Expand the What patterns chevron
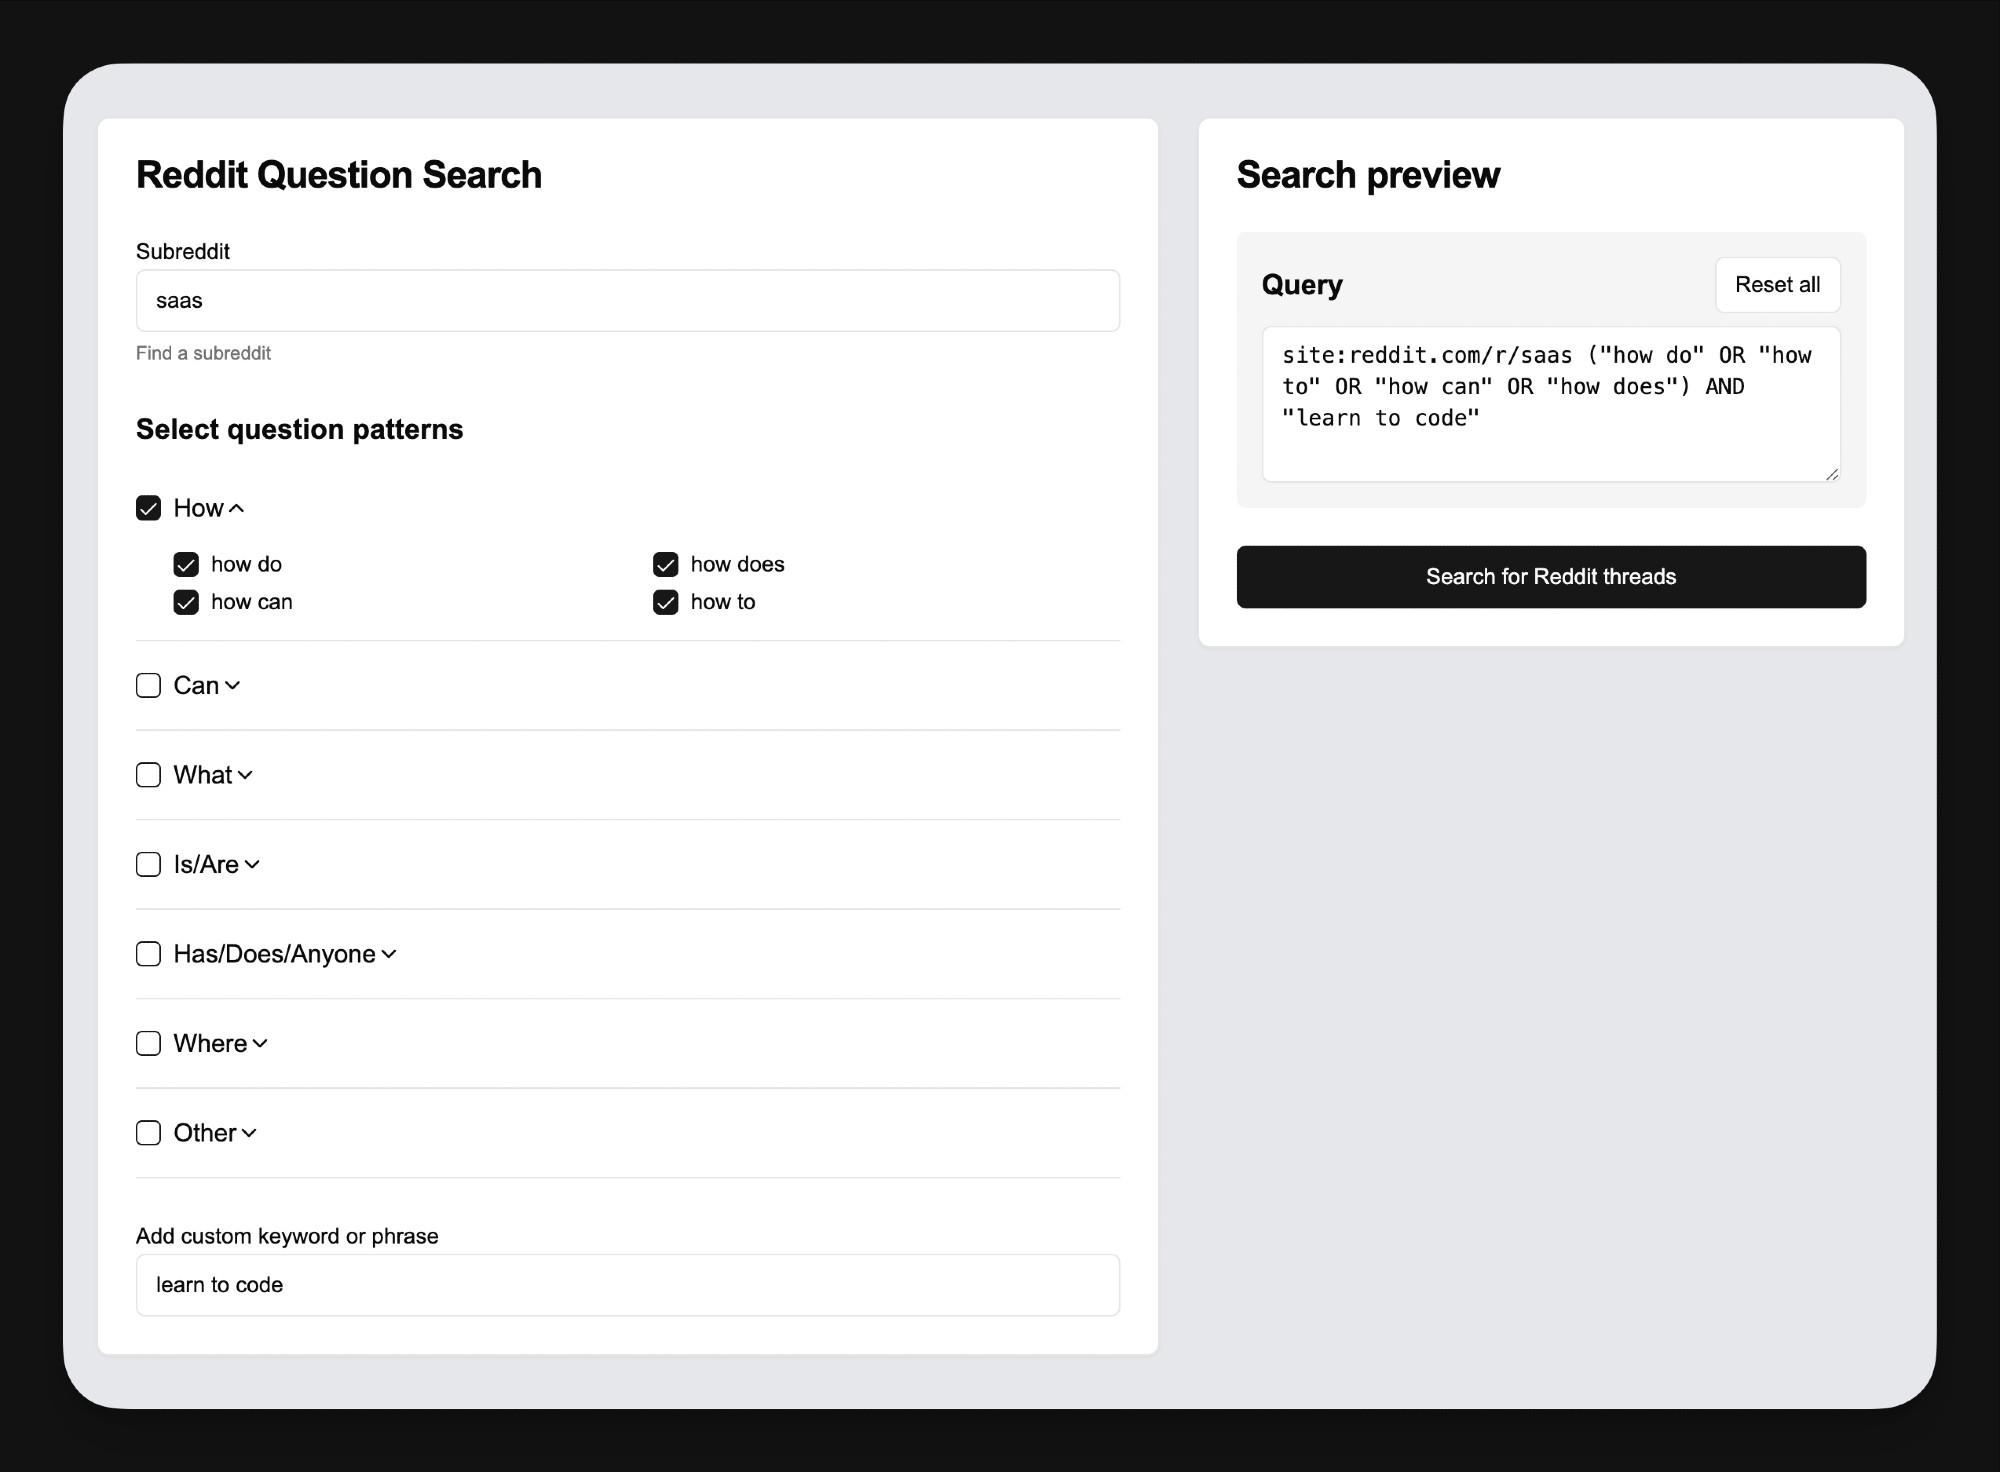2000x1472 pixels. [x=245, y=775]
